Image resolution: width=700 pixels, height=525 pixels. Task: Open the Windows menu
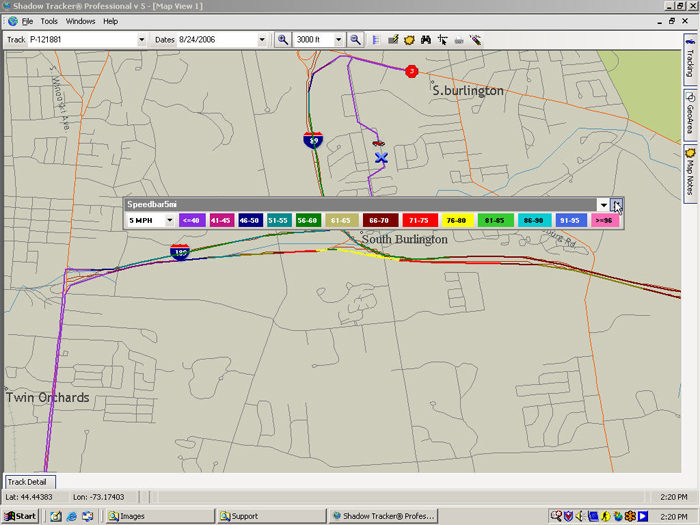pos(80,21)
